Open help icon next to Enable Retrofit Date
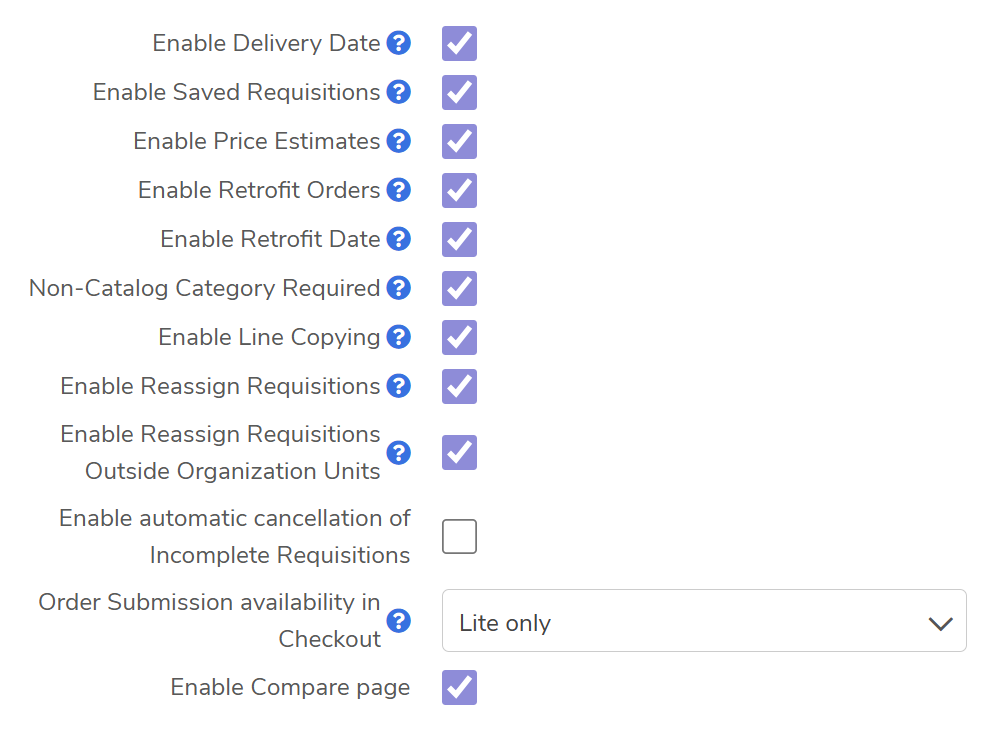Screen dimensions: 996x735 click(x=399, y=239)
